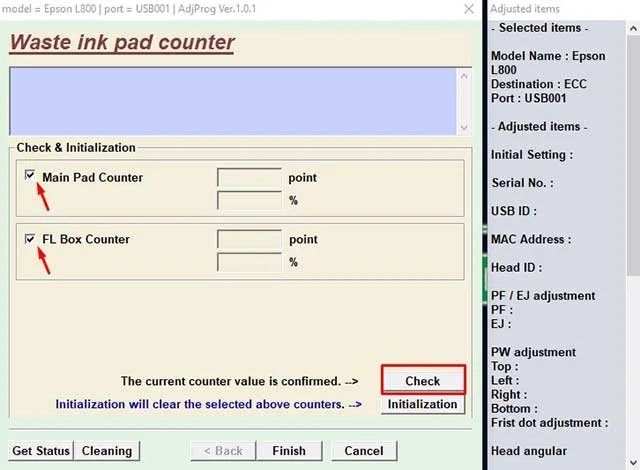This screenshot has width=640, height=470.
Task: Toggle the Main Pad Counter checkbox
Action: pos(30,176)
